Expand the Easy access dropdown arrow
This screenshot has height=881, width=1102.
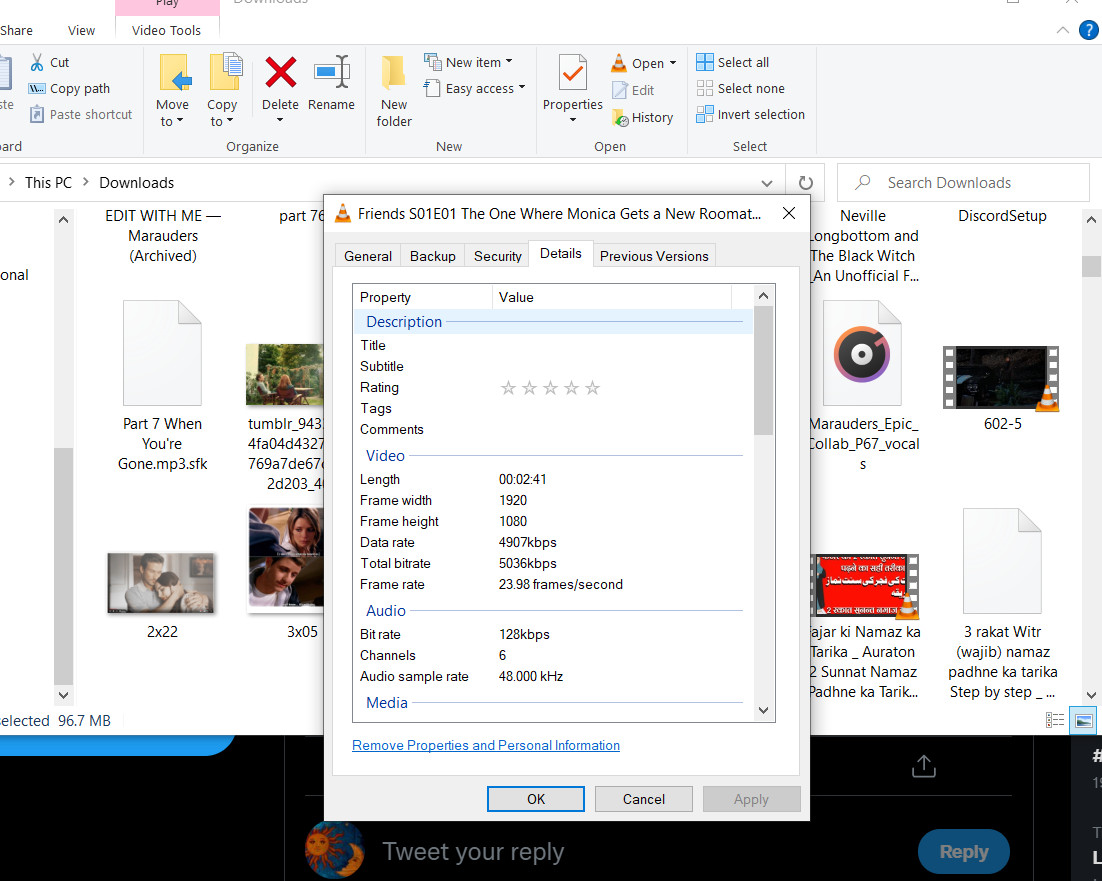(x=521, y=88)
